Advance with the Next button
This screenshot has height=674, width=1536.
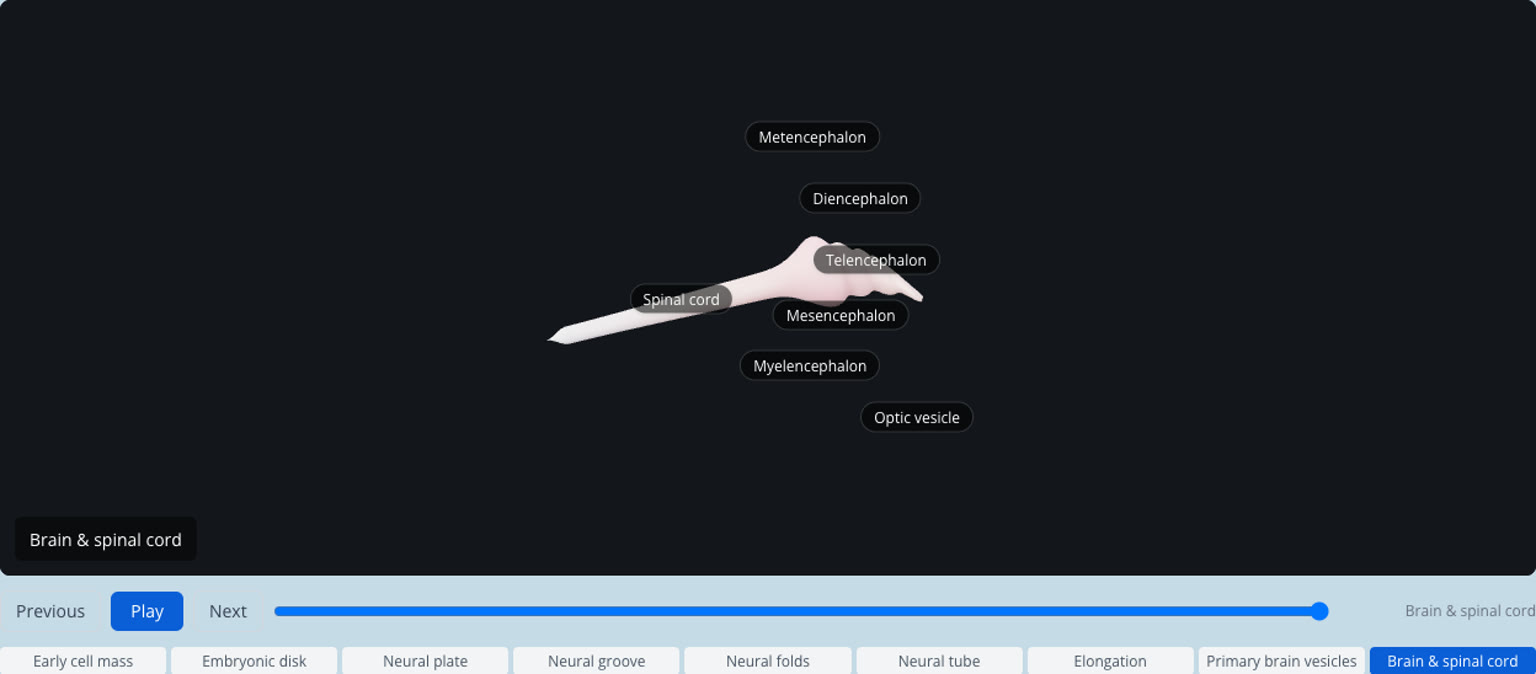[x=228, y=611]
